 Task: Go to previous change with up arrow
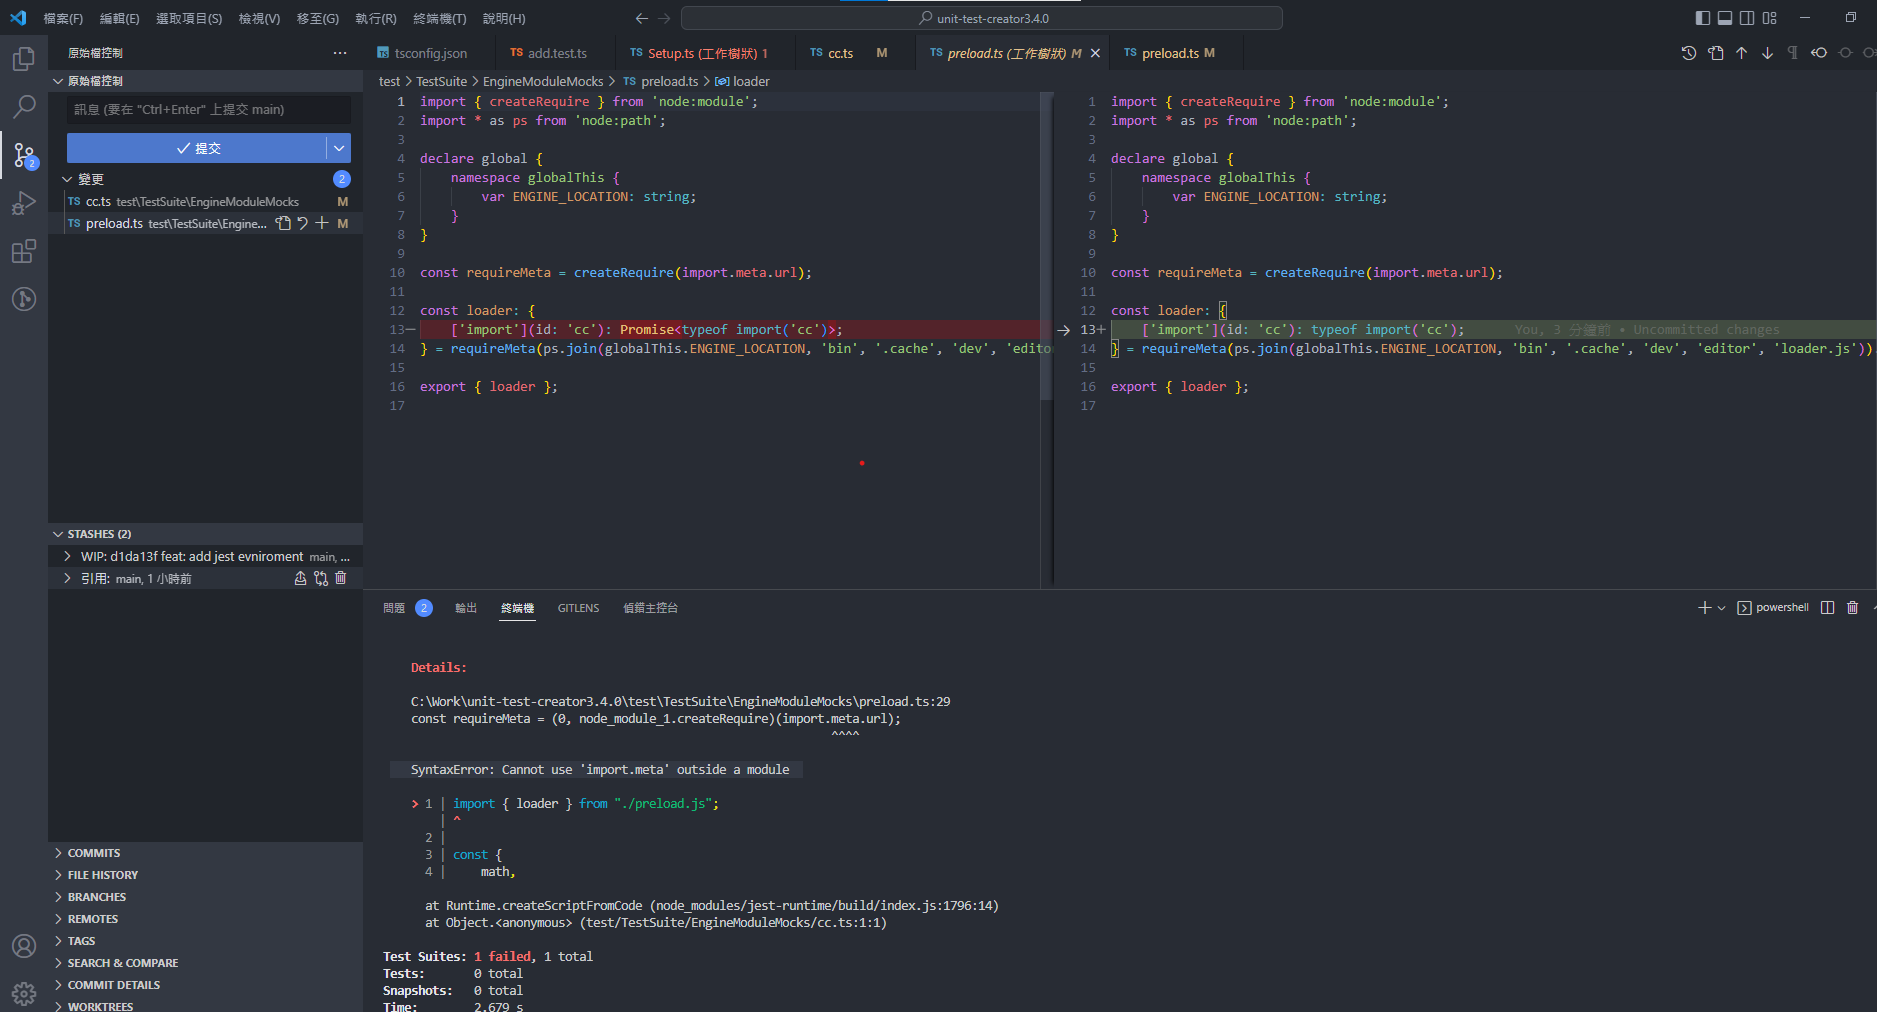click(1742, 53)
